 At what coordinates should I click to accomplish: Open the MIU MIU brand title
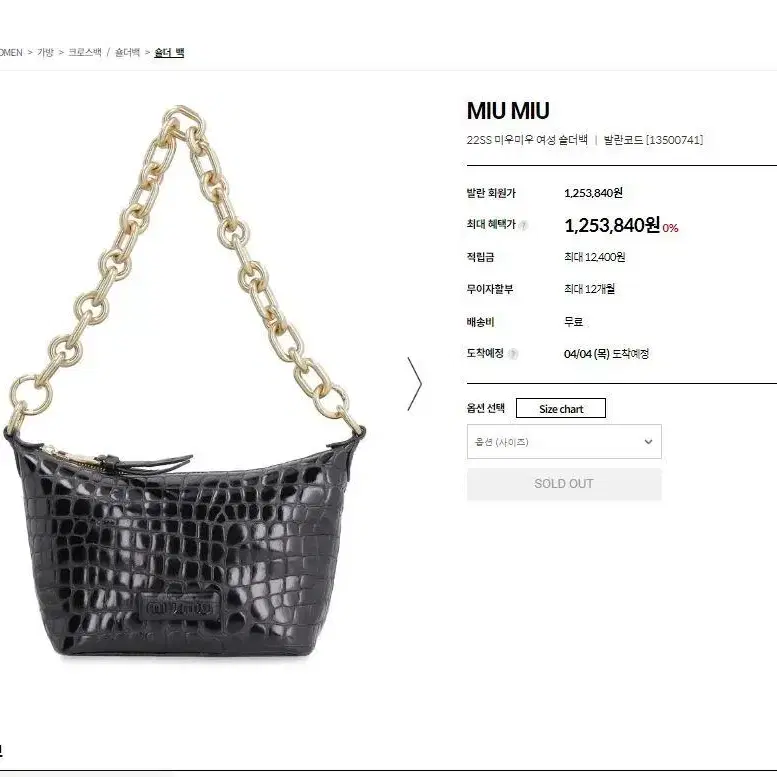point(508,111)
